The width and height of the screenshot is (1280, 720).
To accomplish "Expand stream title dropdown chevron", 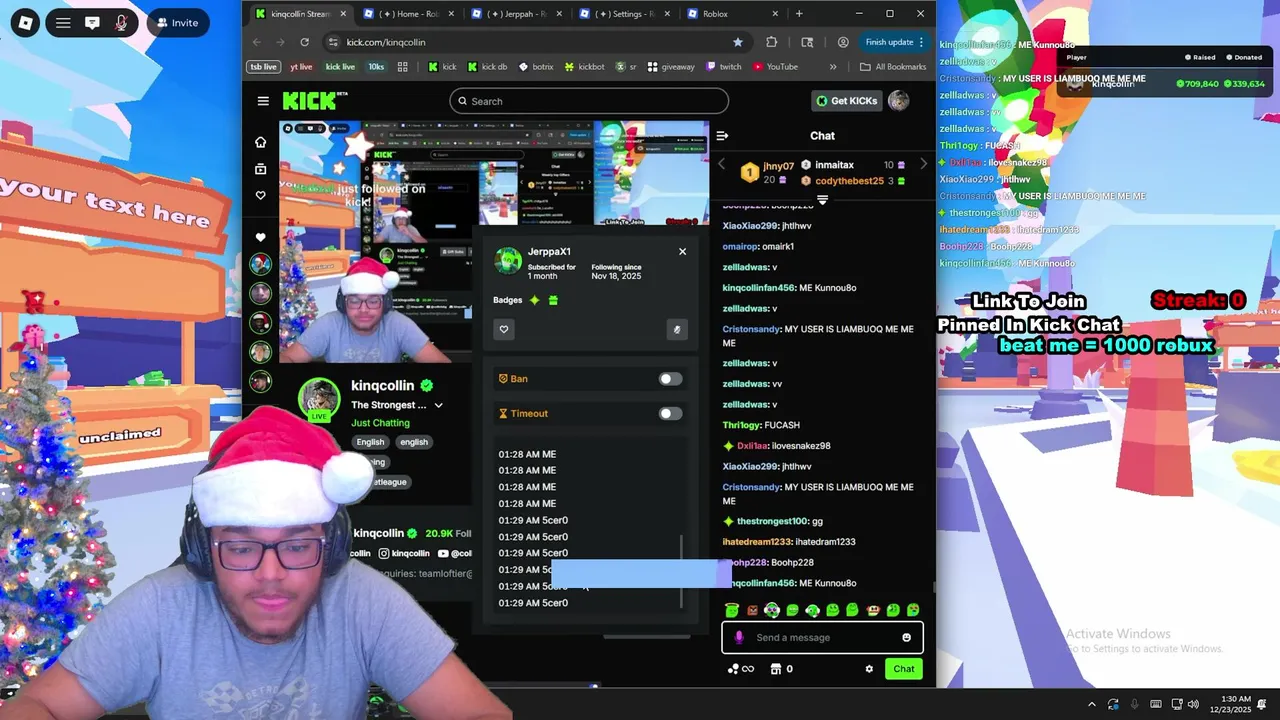I will (x=438, y=406).
